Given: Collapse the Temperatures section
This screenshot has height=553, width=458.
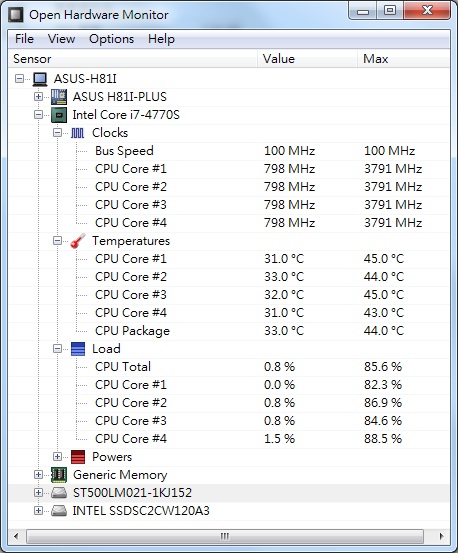Looking at the screenshot, I should tap(57, 241).
